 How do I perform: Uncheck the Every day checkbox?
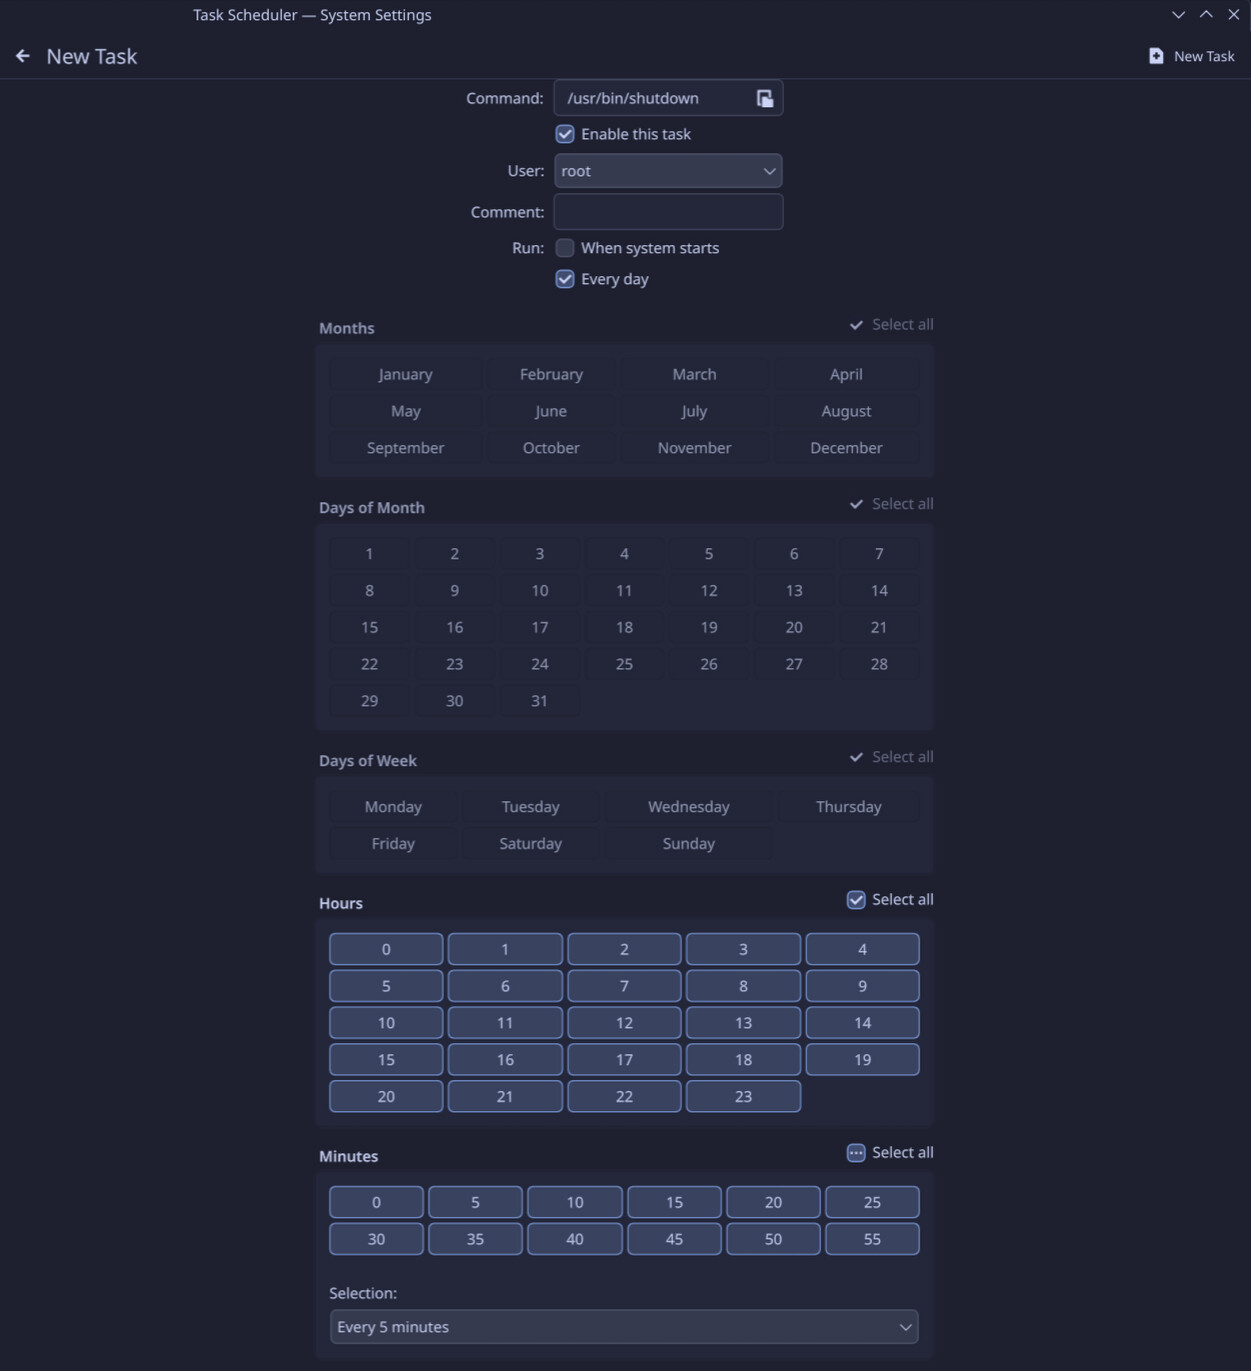[565, 279]
